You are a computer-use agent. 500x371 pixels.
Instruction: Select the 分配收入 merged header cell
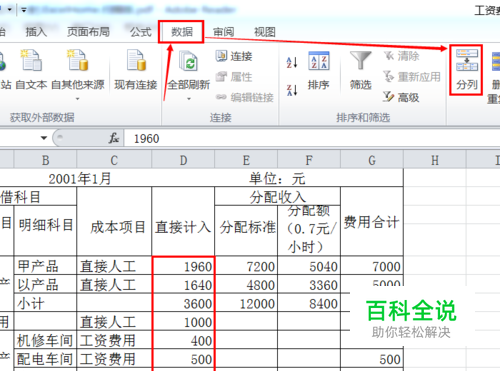point(277,196)
